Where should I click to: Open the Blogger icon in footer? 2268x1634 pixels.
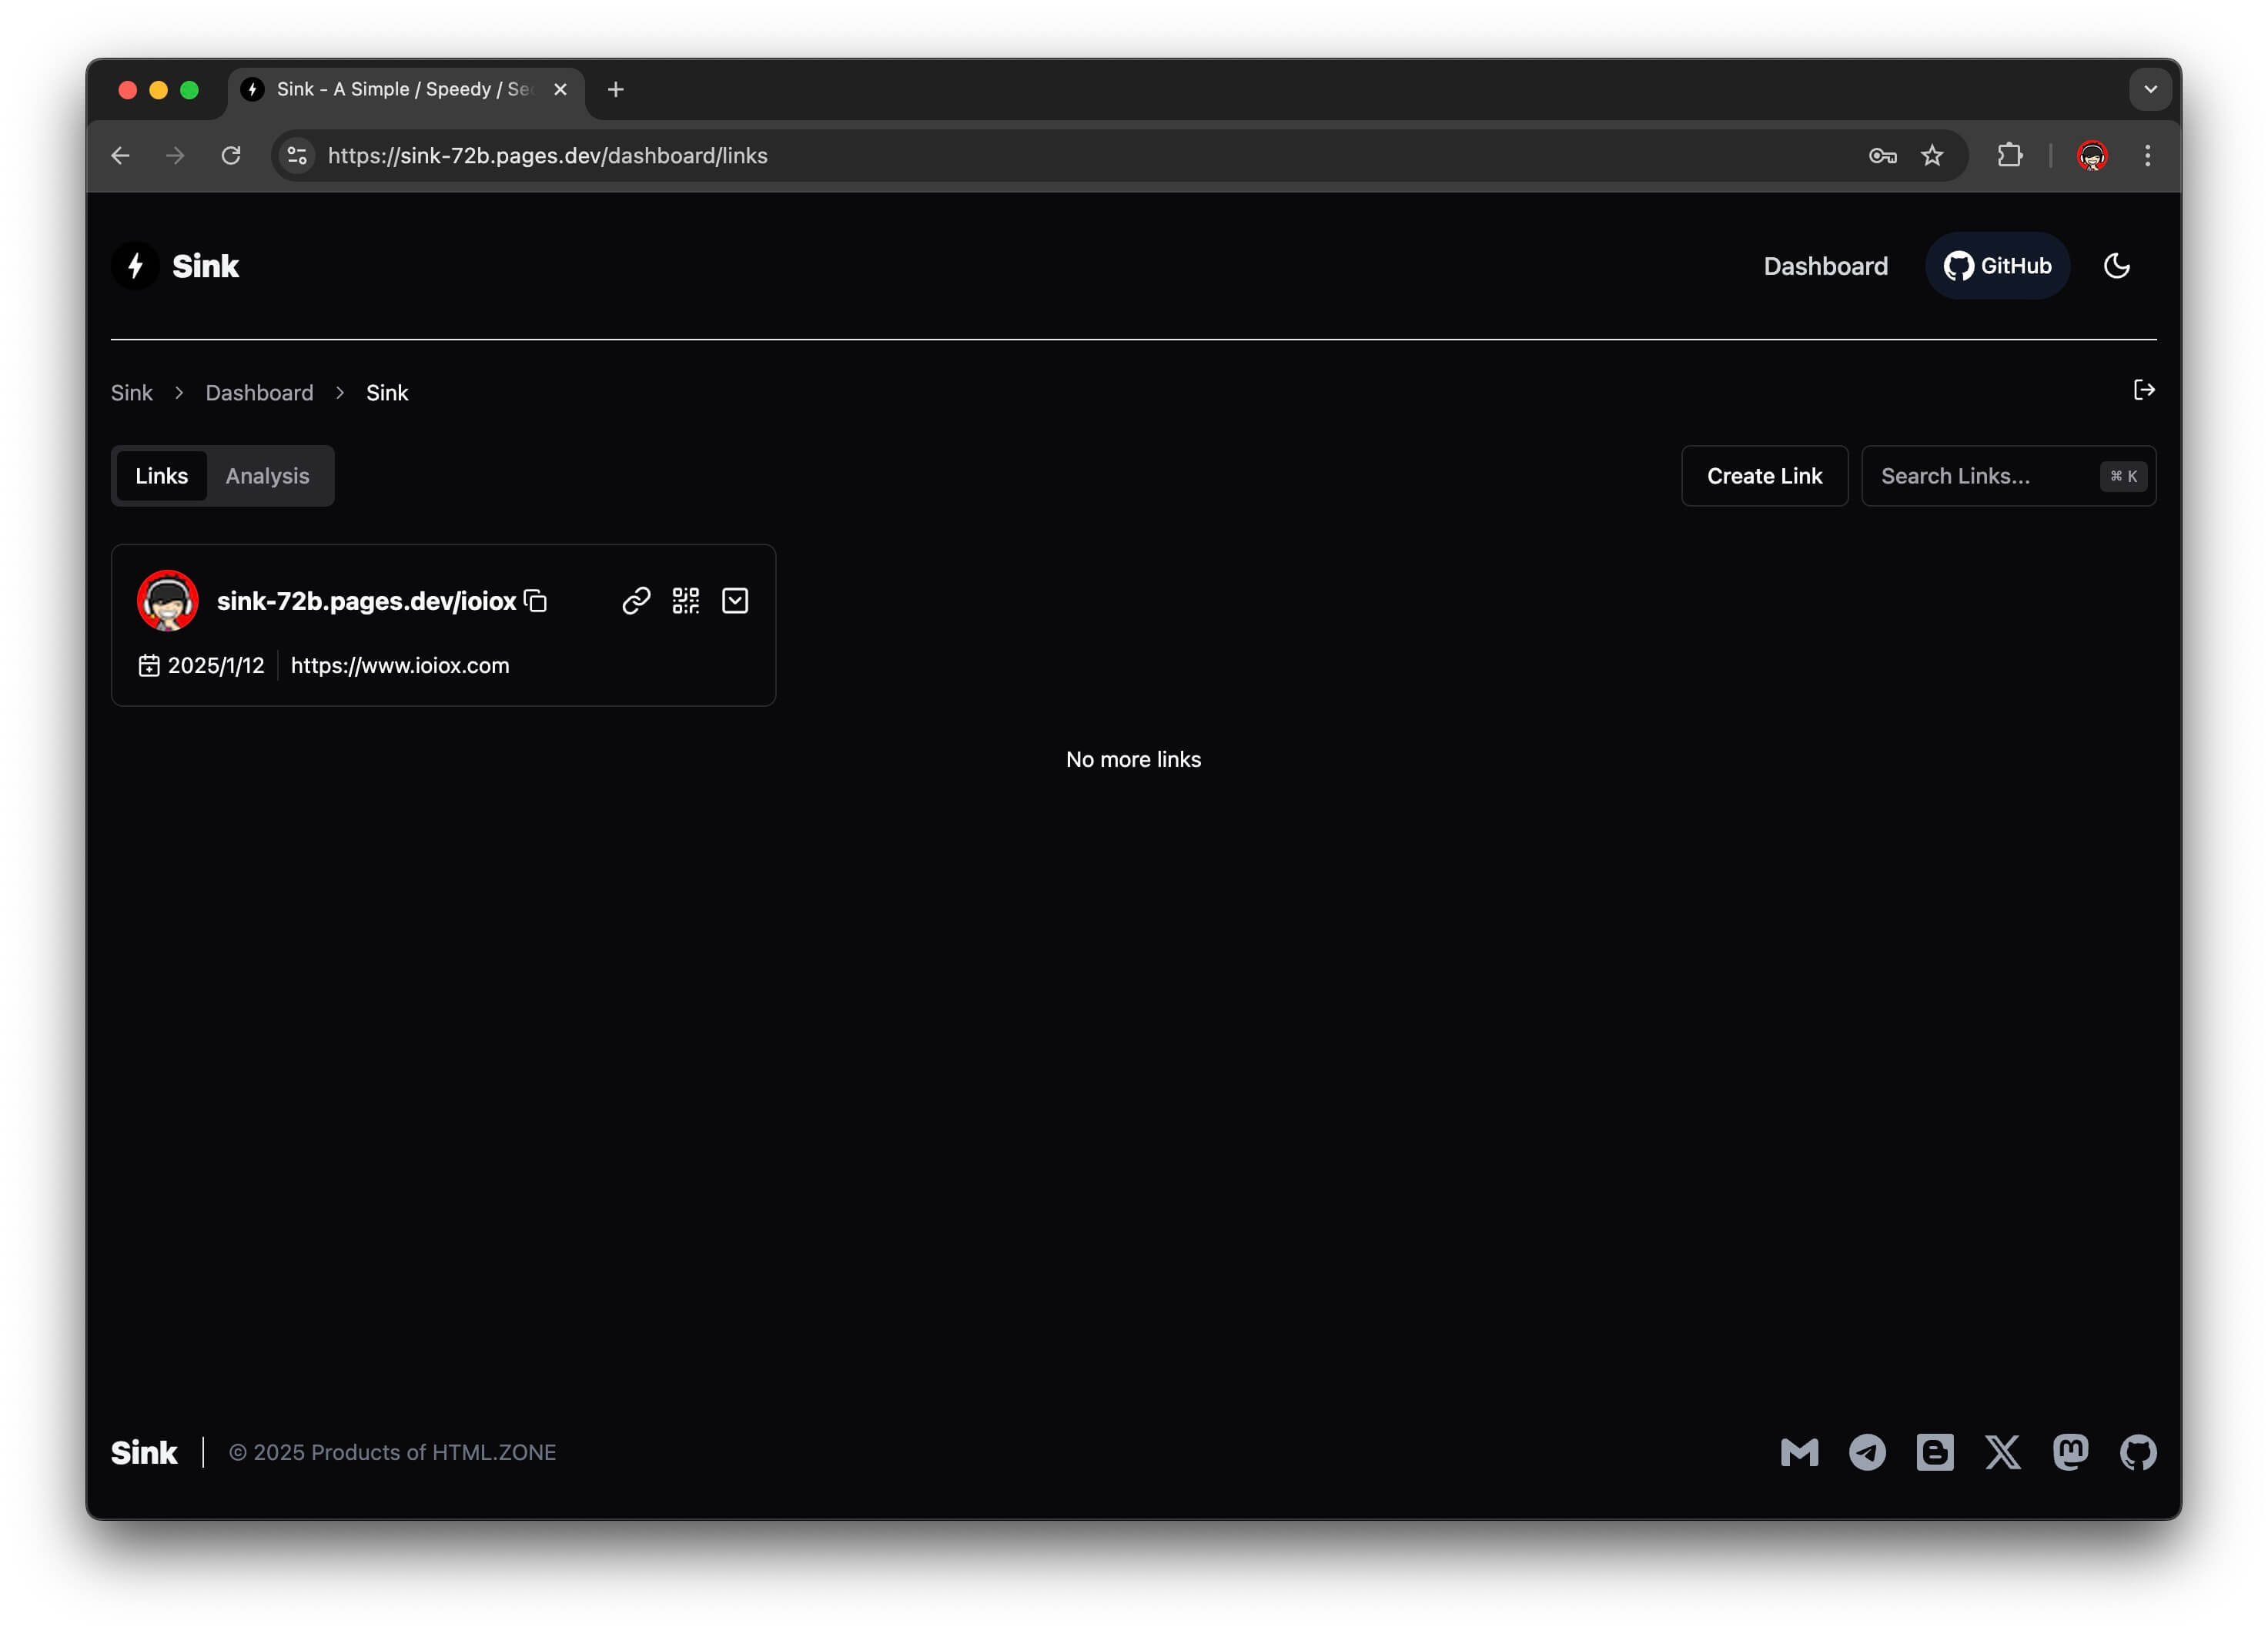tap(1935, 1452)
